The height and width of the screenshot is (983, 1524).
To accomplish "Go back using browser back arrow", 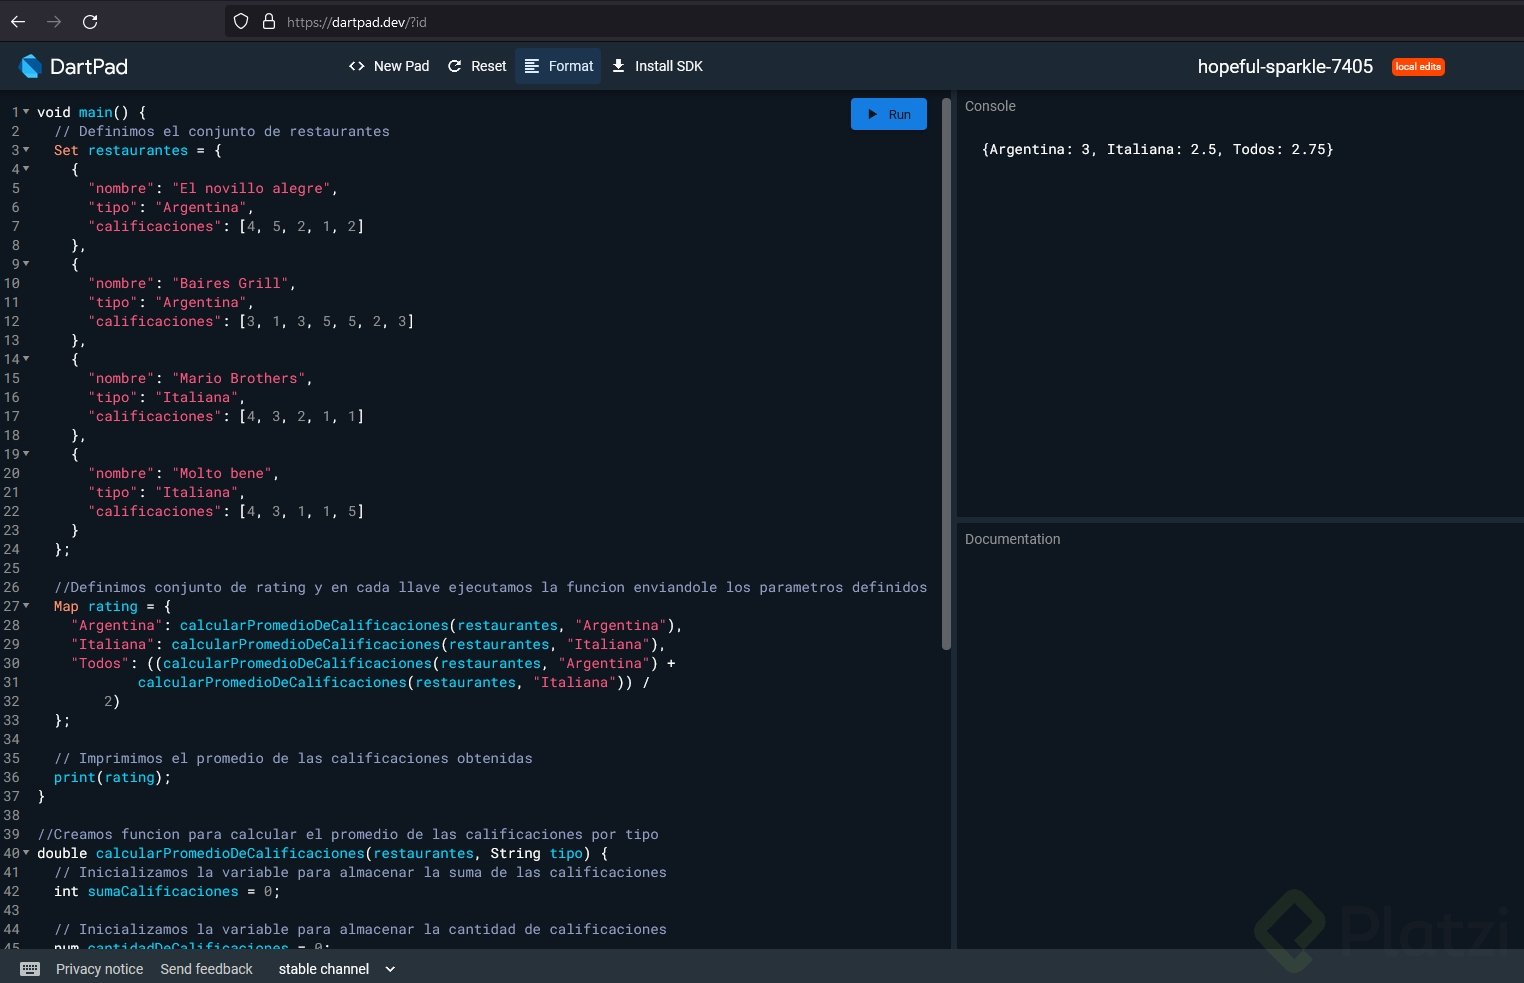I will point(18,21).
